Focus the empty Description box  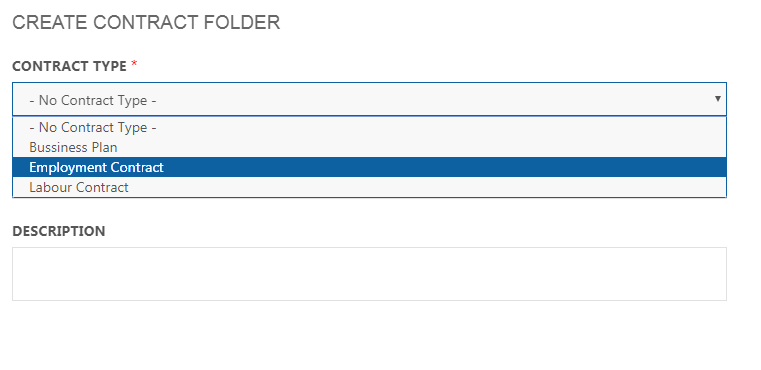(x=369, y=274)
